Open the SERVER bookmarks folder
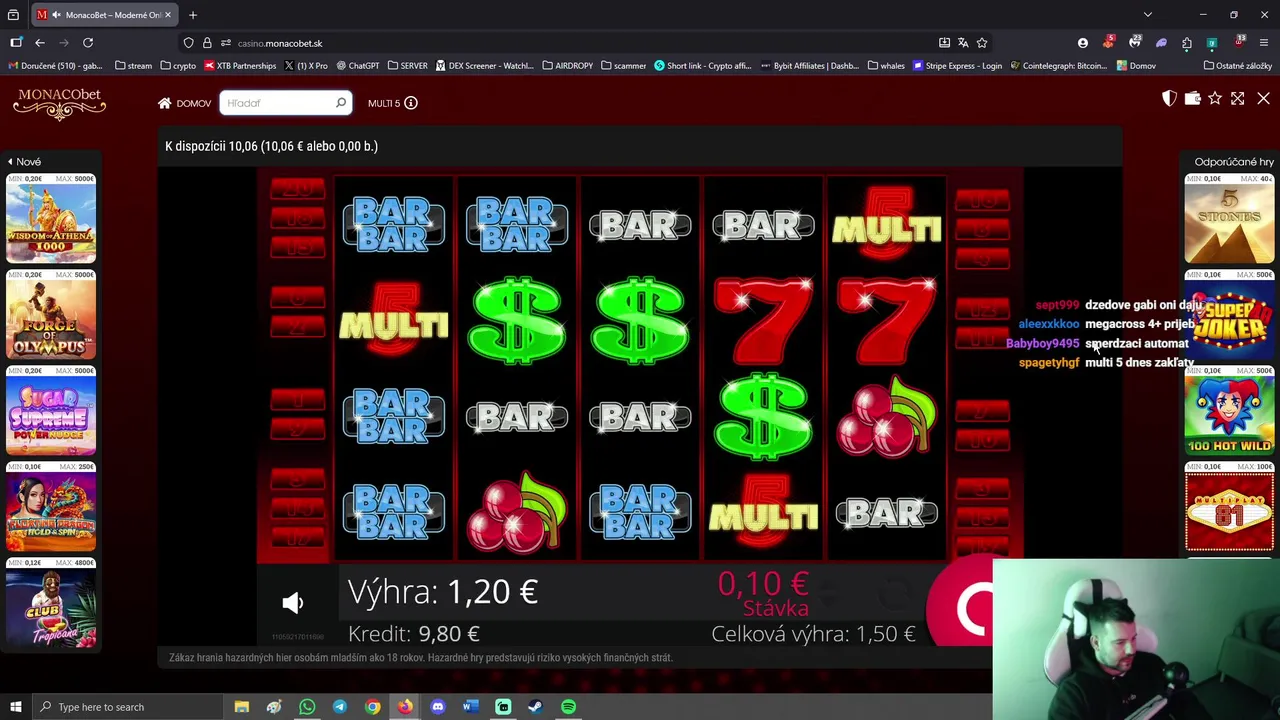1280x720 pixels. tap(407, 66)
